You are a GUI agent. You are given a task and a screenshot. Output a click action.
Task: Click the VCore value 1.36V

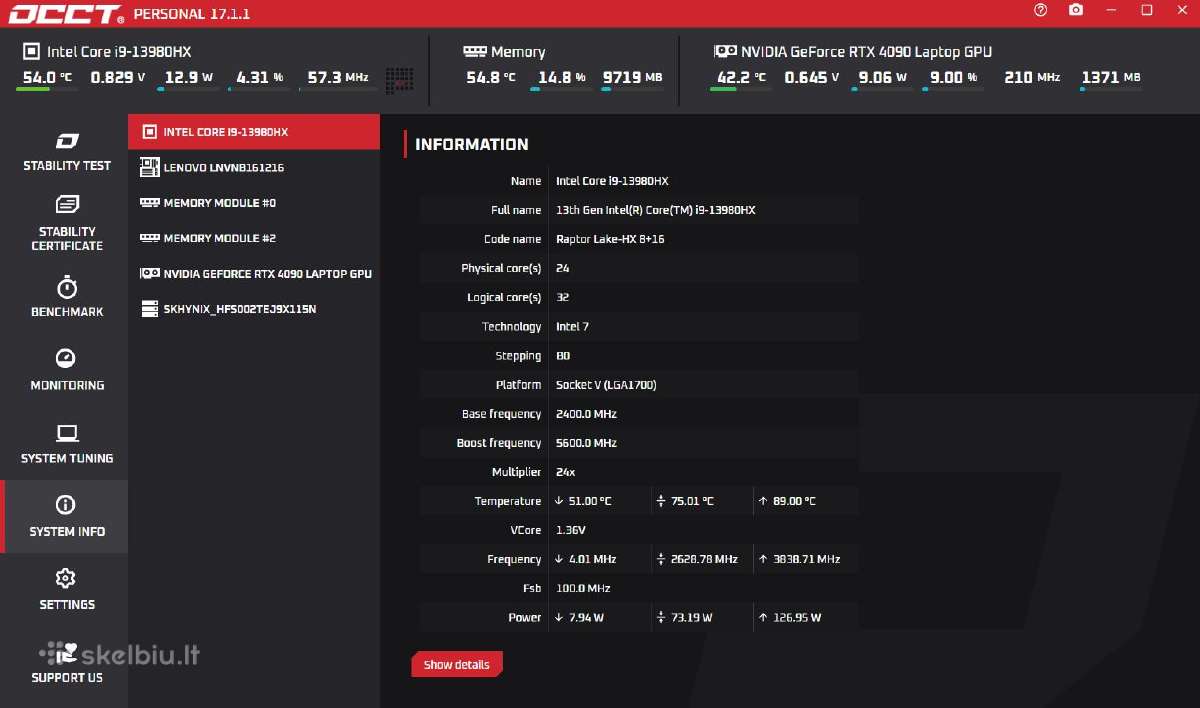[x=570, y=530]
